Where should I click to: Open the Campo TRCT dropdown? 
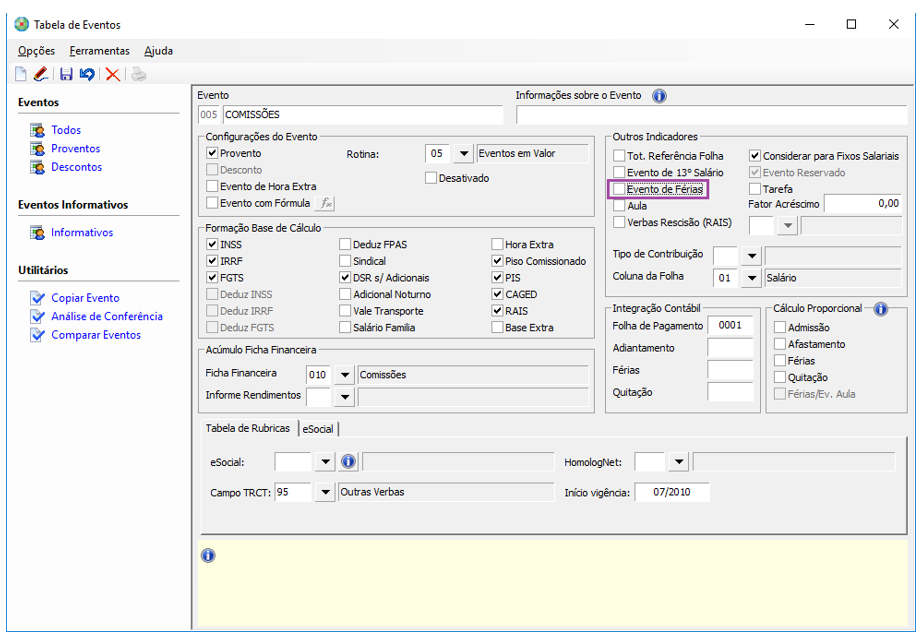(325, 492)
